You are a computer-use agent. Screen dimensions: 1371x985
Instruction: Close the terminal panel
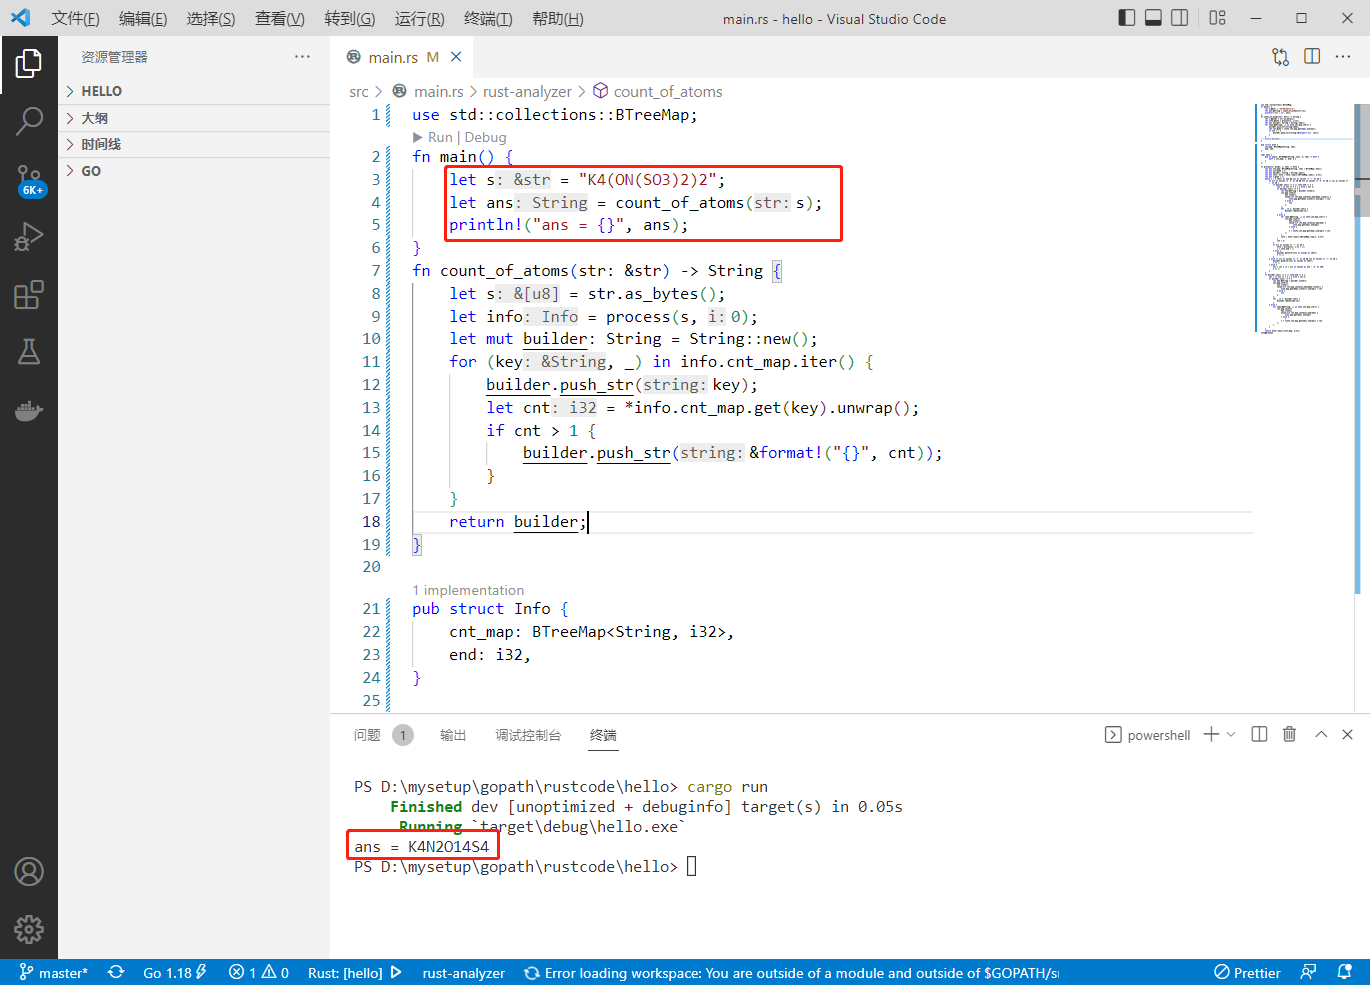pos(1347,734)
